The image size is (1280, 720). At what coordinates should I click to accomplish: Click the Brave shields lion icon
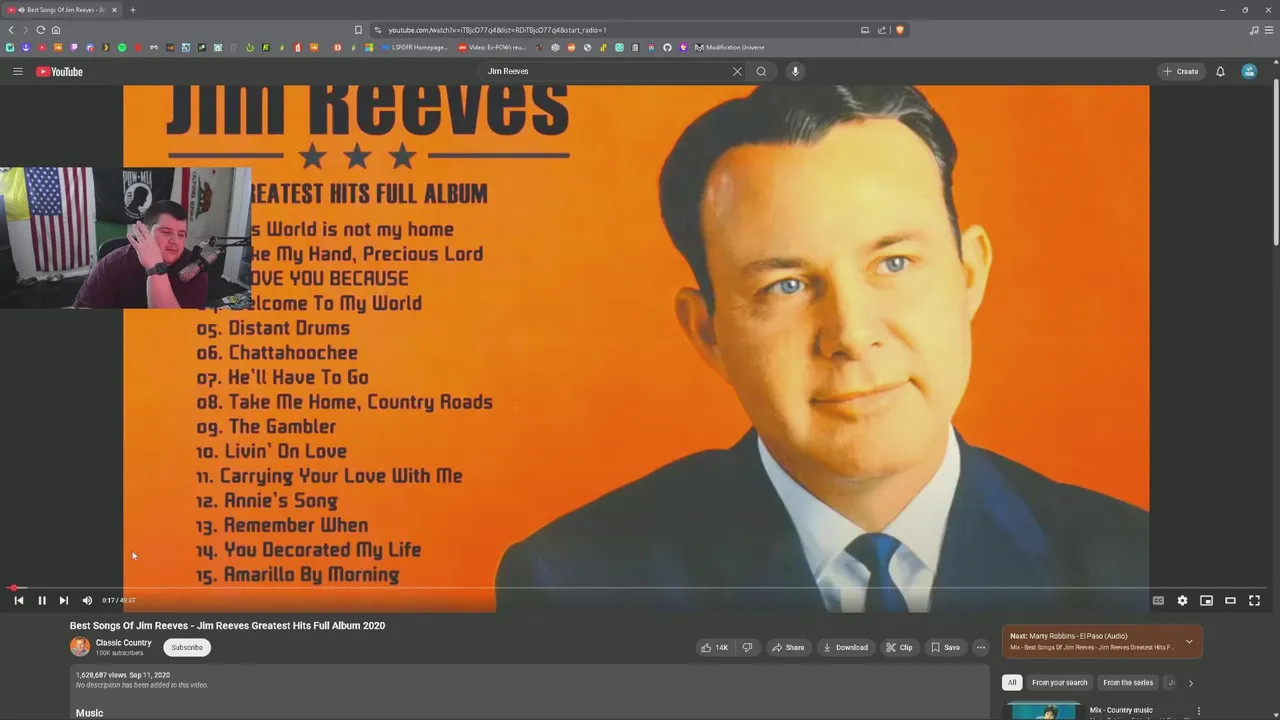point(899,30)
